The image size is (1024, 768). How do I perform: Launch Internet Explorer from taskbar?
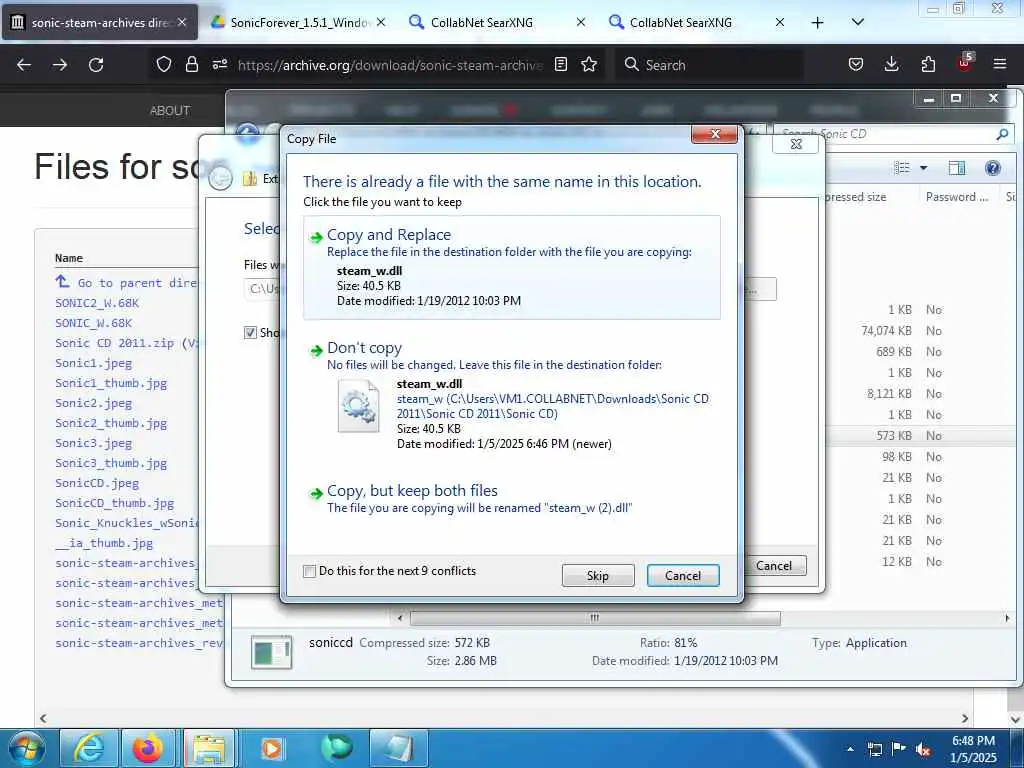[88, 748]
